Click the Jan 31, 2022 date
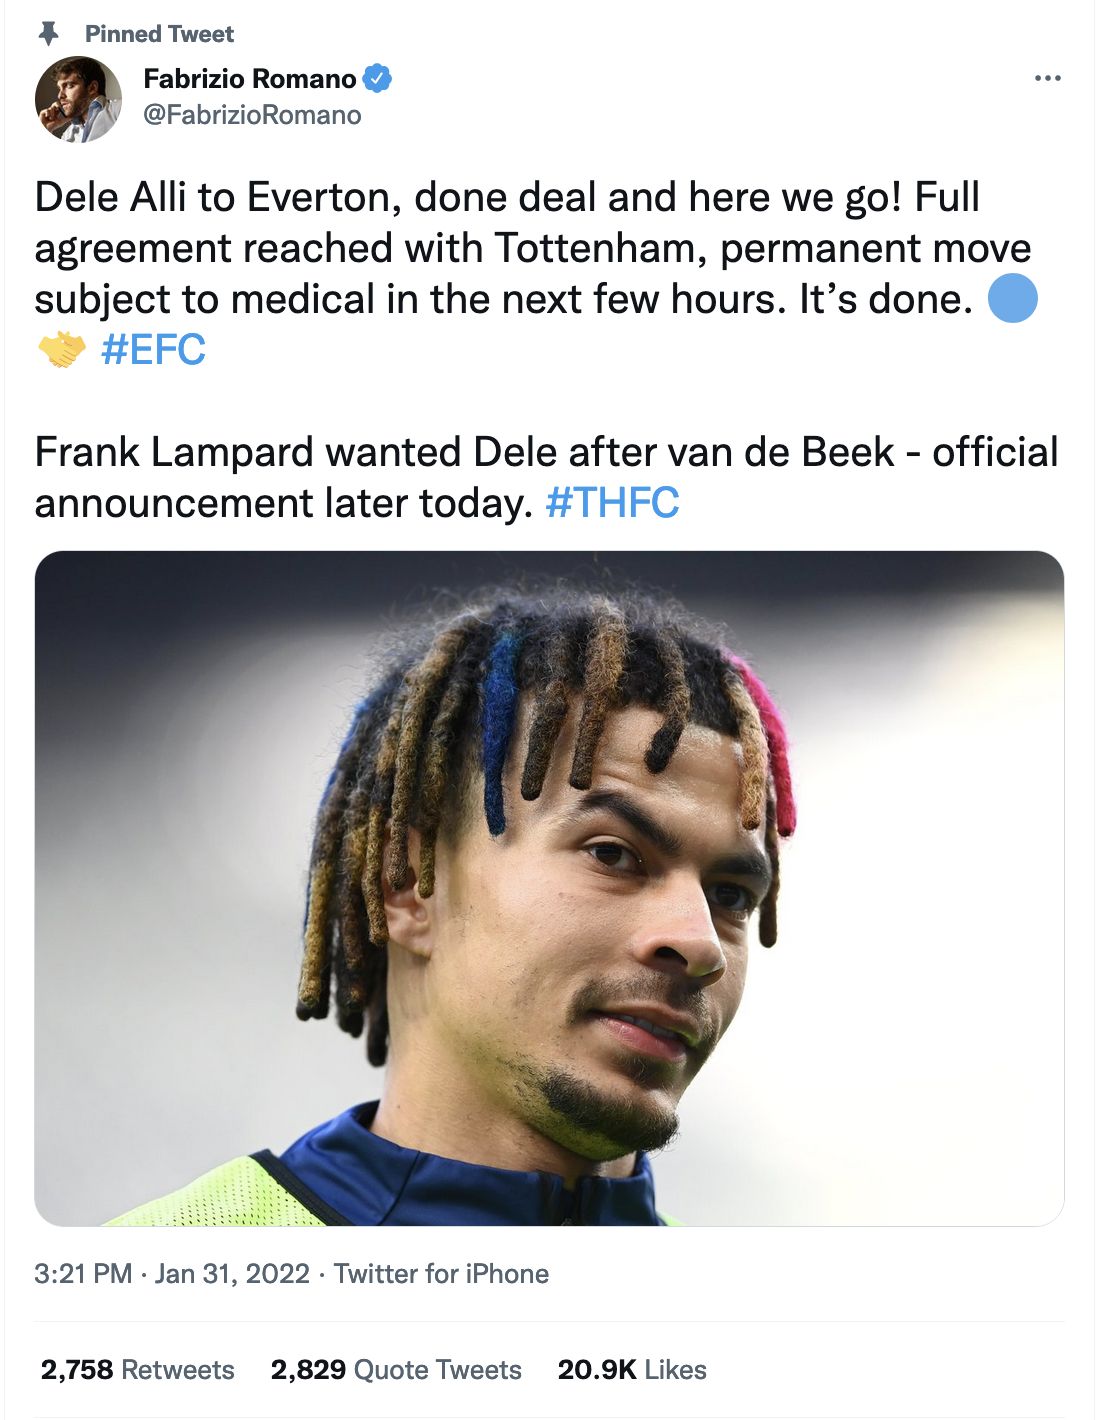The width and height of the screenshot is (1116, 1420). [x=232, y=1273]
